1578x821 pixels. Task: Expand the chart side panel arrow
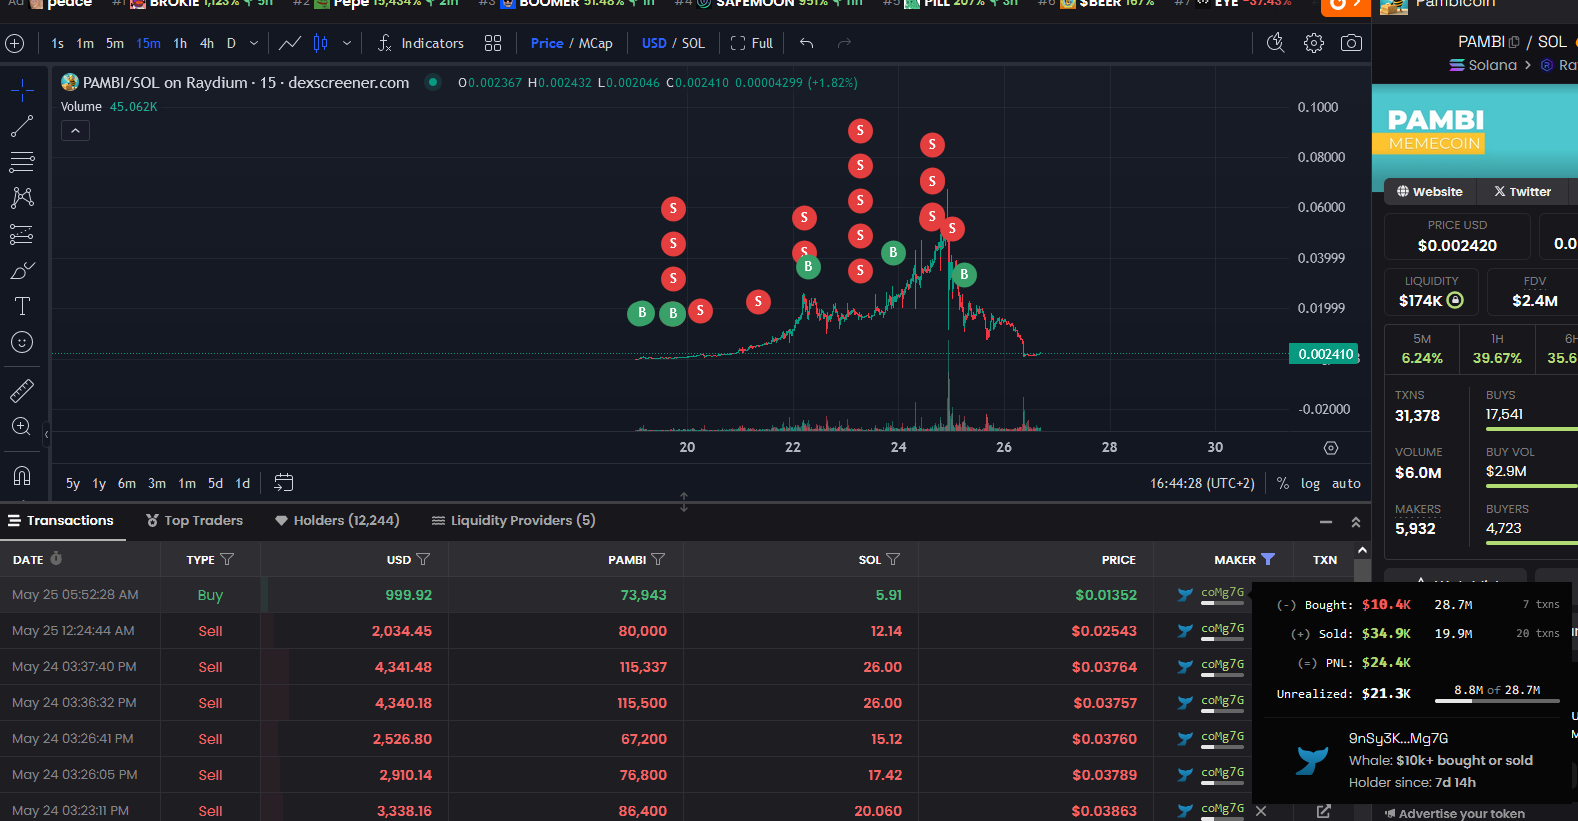pyautogui.click(x=46, y=434)
